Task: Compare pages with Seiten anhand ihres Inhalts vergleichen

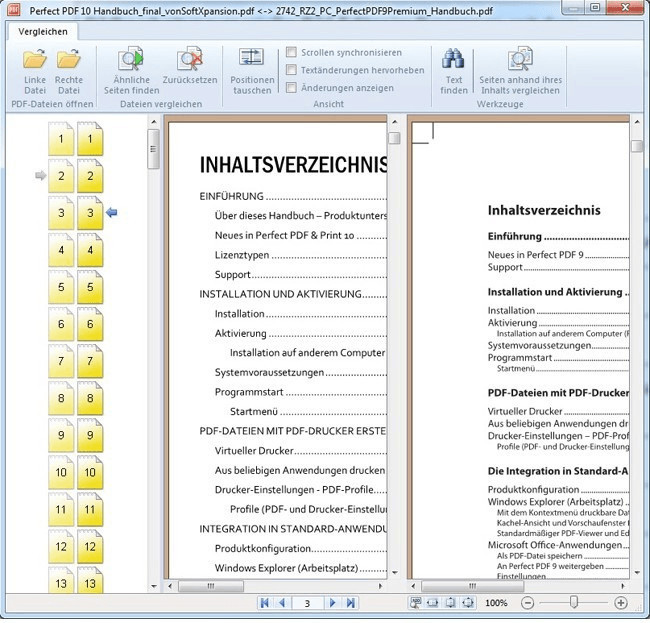Action: coord(519,70)
